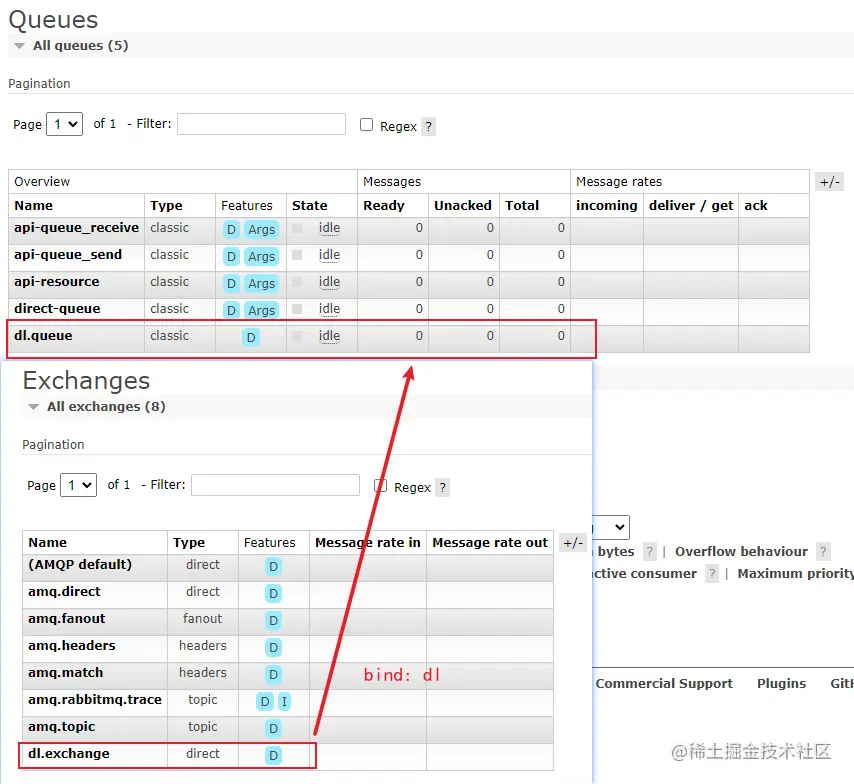Click the idle state of api-queue_receive
The width and height of the screenshot is (854, 784).
(x=330, y=228)
